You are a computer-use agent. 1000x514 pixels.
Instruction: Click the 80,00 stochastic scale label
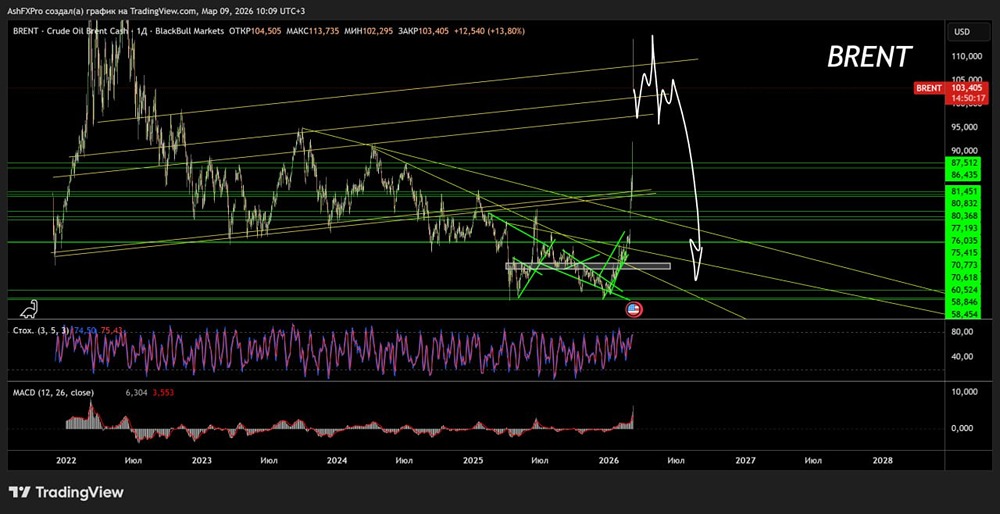pos(963,332)
